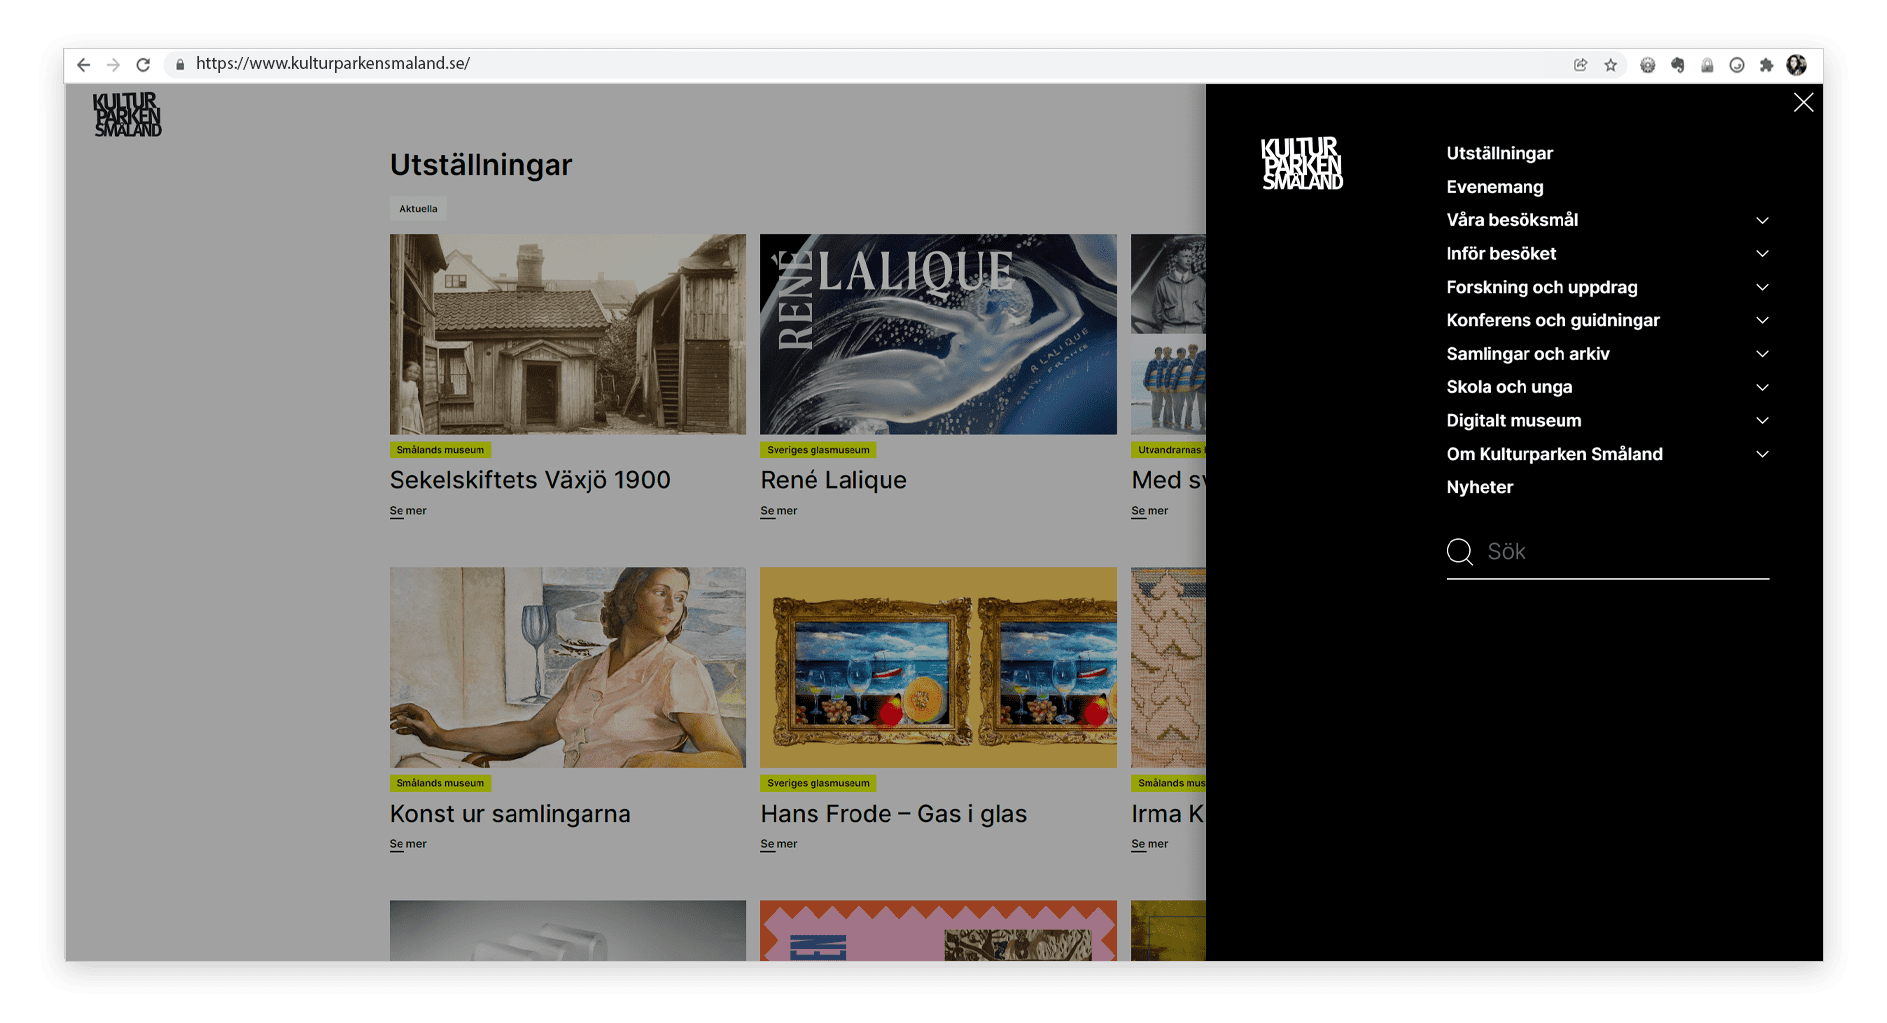Go to Nyheter in the side menu

tap(1479, 487)
